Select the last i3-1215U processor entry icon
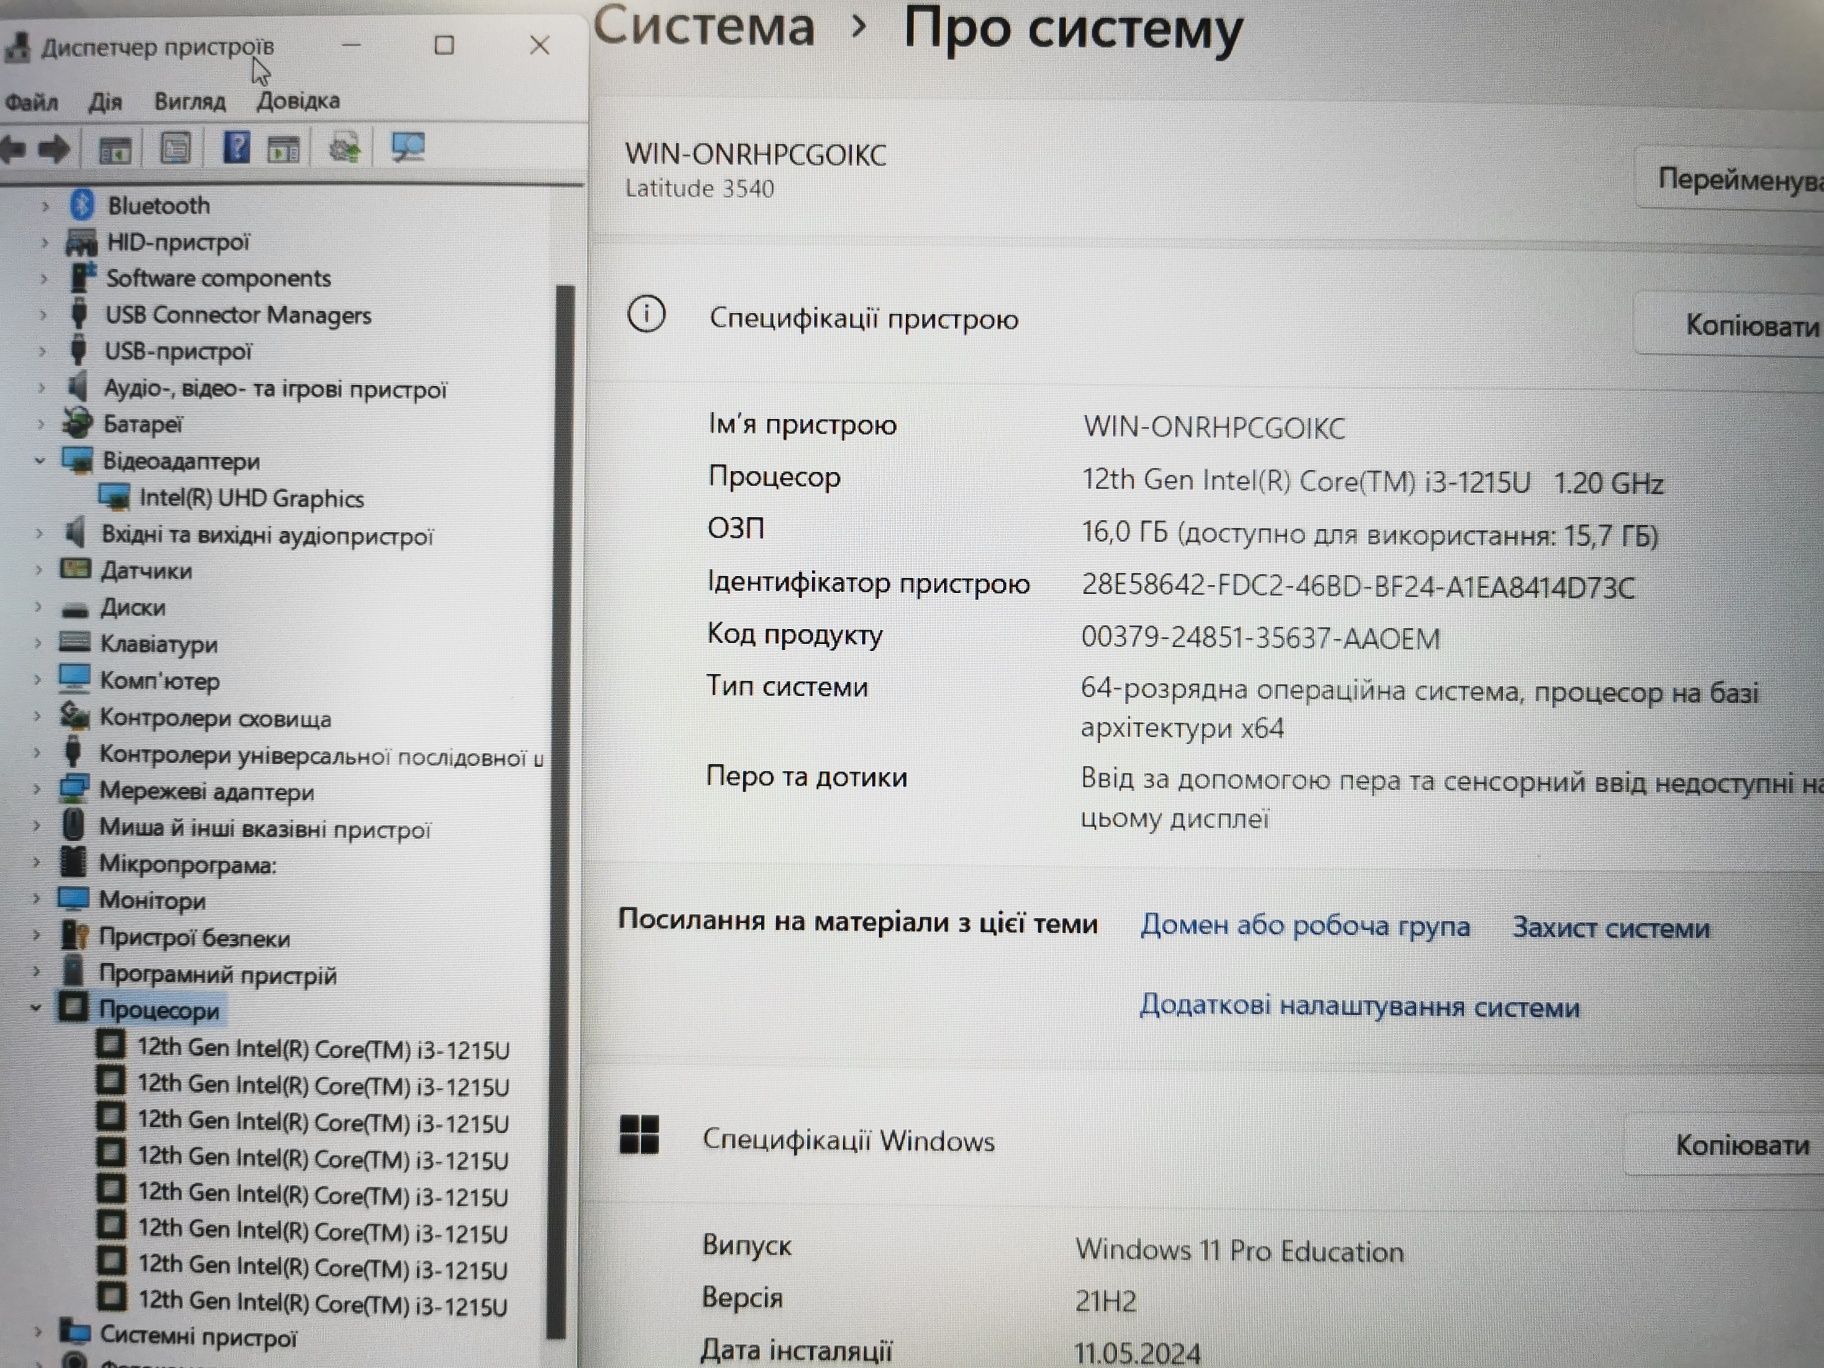 pyautogui.click(x=111, y=1298)
